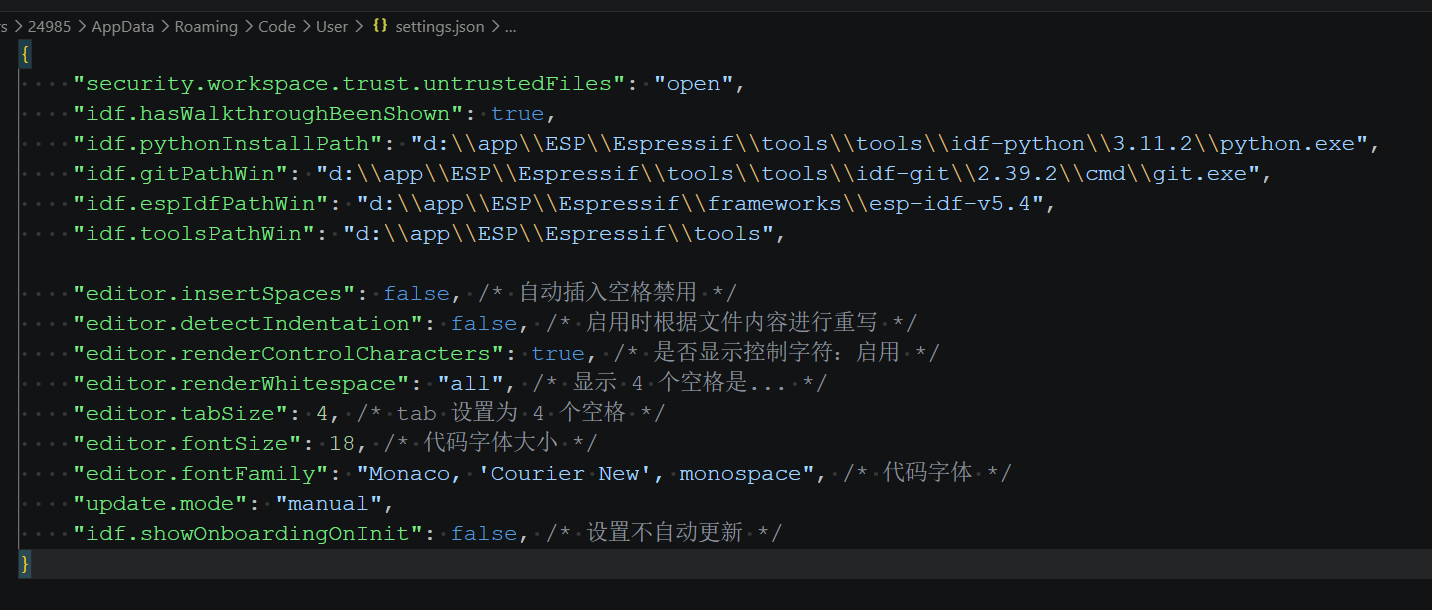The height and width of the screenshot is (610, 1432).
Task: Click the AppData breadcrumb entry
Action: (122, 26)
